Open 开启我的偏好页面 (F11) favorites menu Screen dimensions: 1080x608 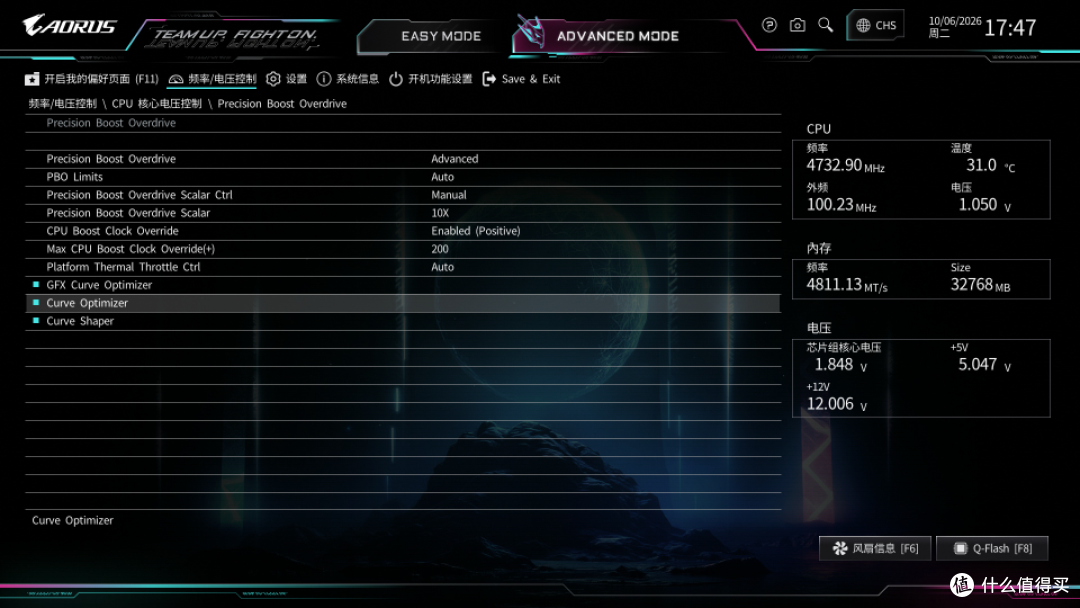92,79
